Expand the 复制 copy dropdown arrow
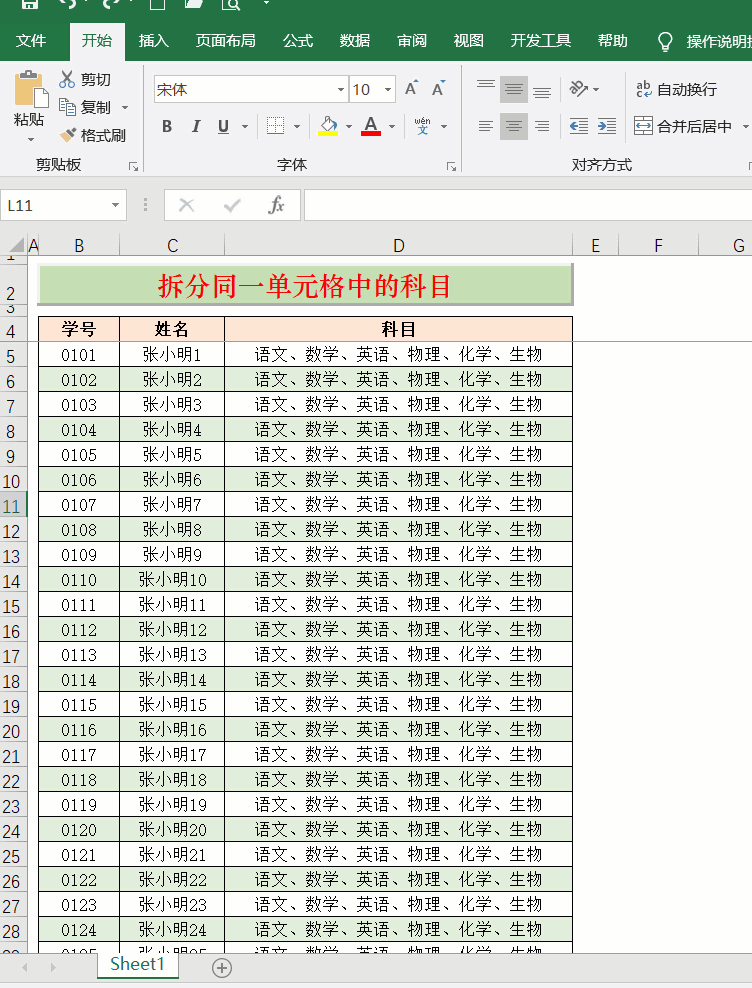Viewport: 752px width, 988px height. point(125,108)
